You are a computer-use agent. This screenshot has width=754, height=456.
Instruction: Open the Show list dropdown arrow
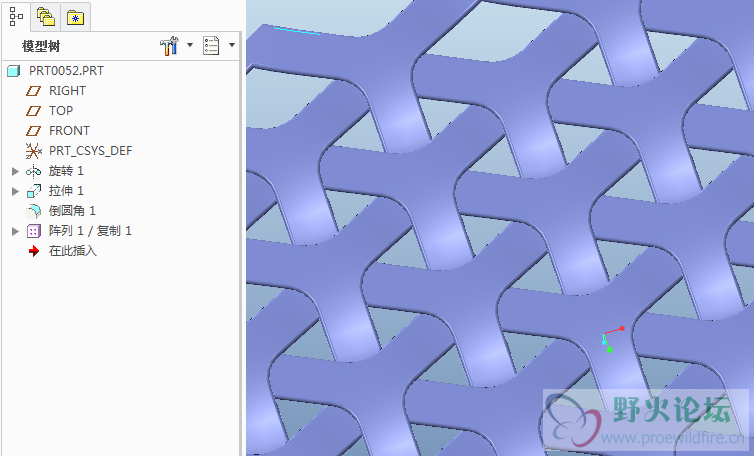232,45
